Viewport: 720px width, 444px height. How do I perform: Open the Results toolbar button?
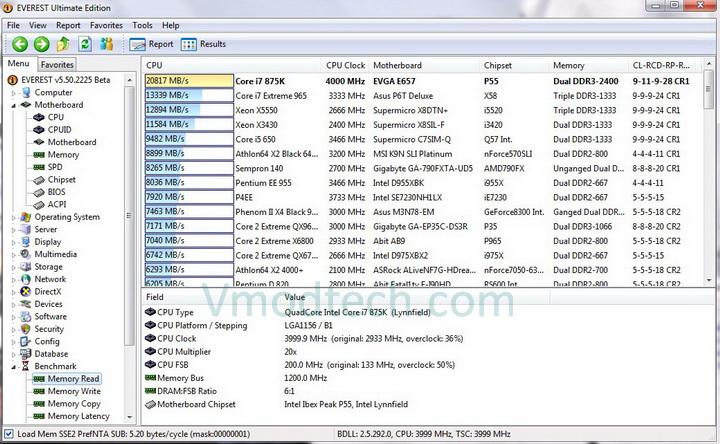coord(203,44)
